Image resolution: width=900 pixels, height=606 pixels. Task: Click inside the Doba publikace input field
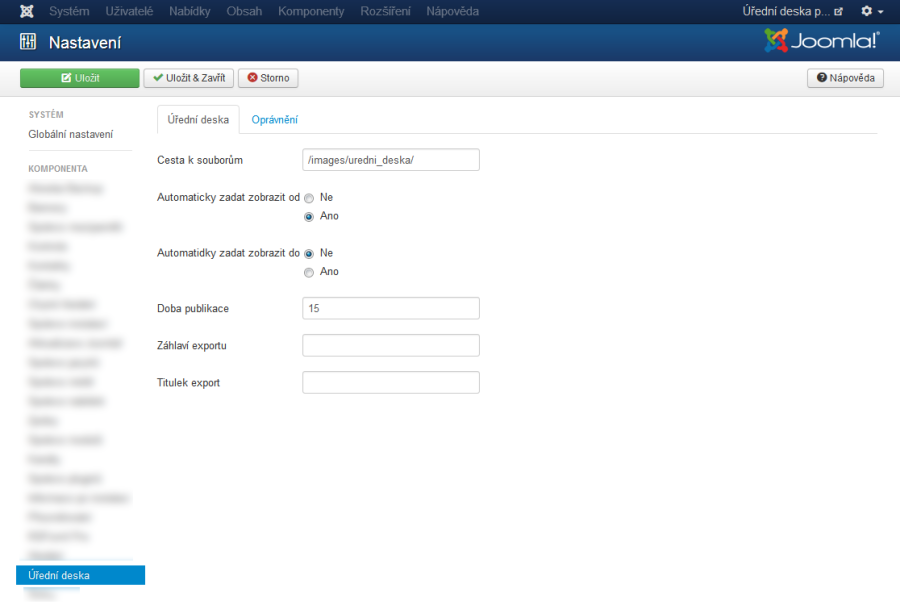pyautogui.click(x=390, y=308)
